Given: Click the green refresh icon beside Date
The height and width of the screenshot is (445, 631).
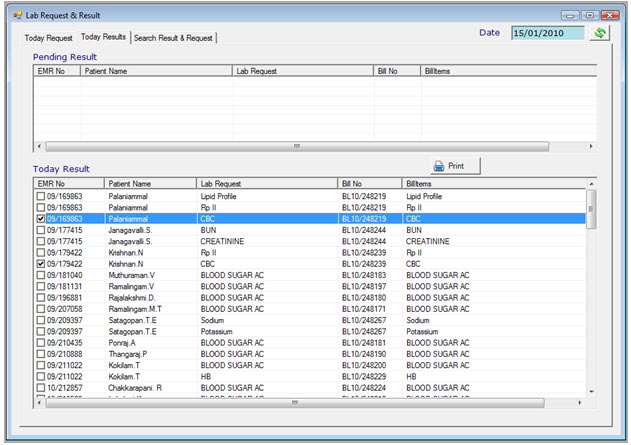Looking at the screenshot, I should (600, 33).
